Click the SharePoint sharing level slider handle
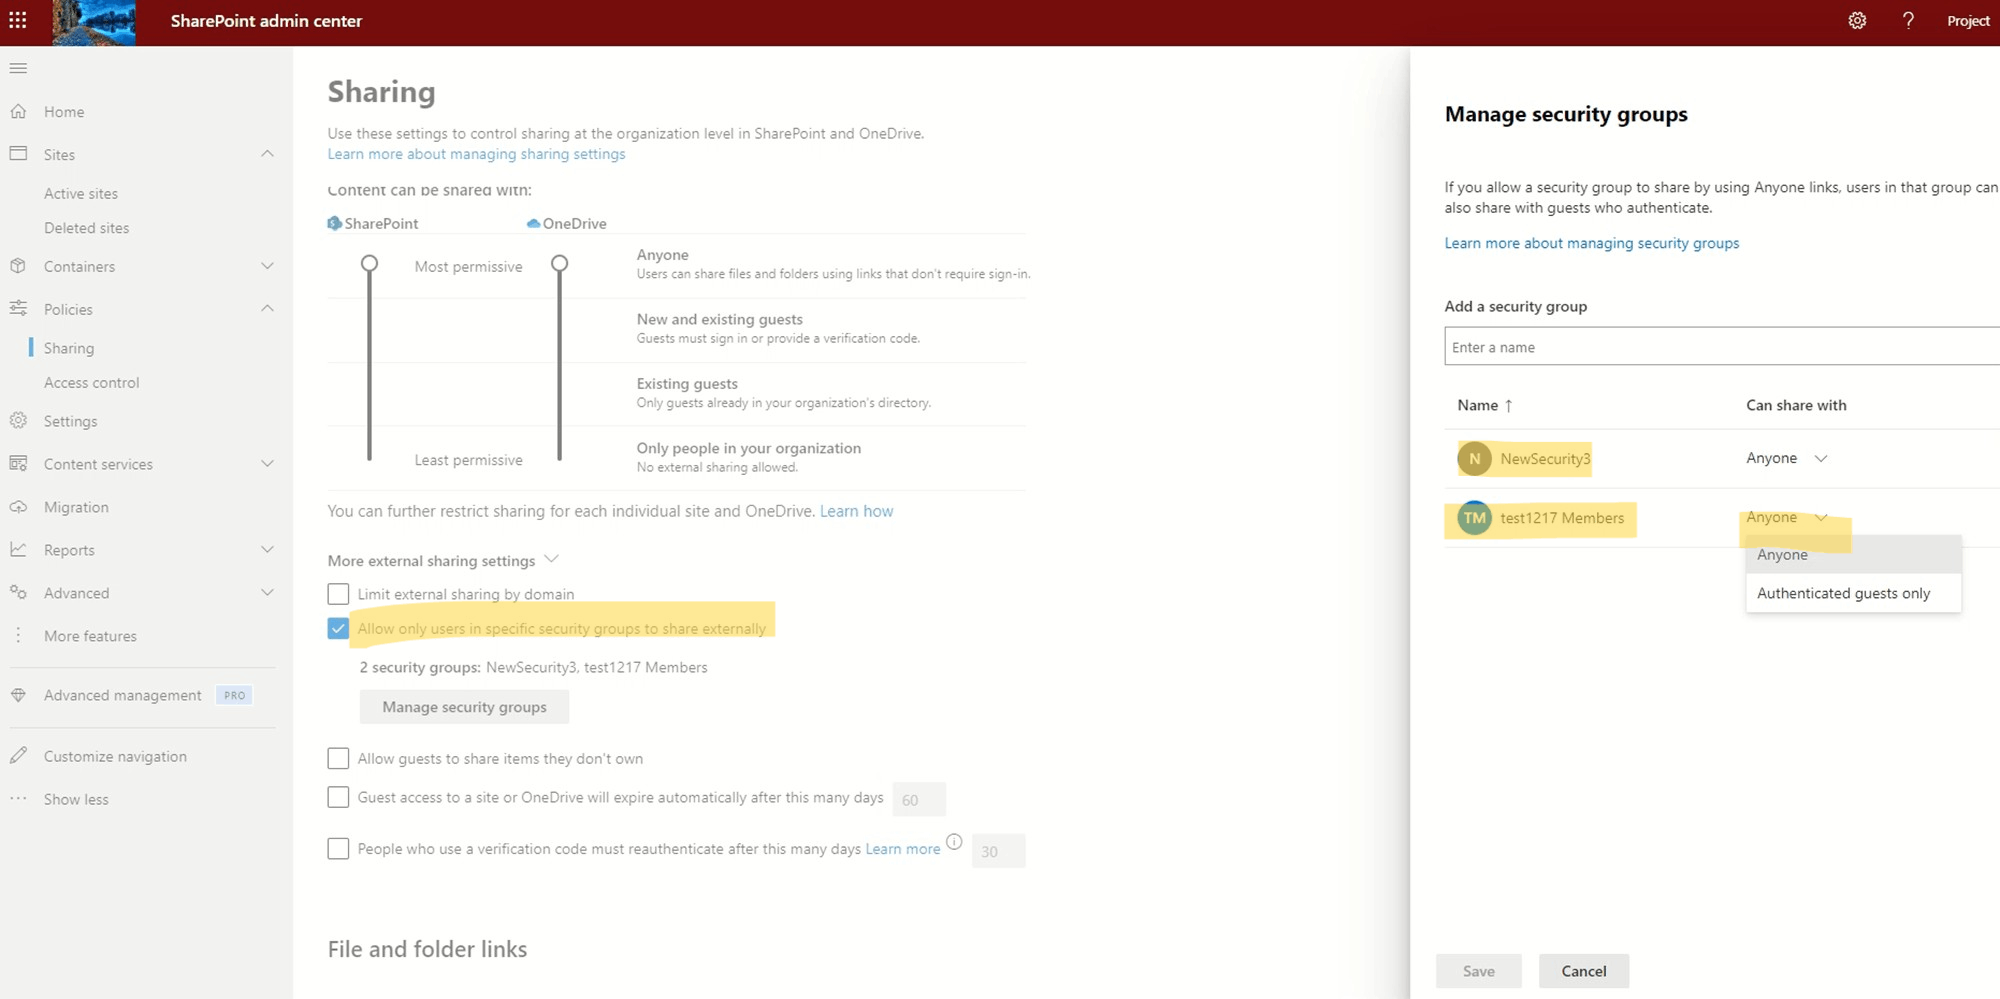This screenshot has width=2000, height=999. coord(369,264)
